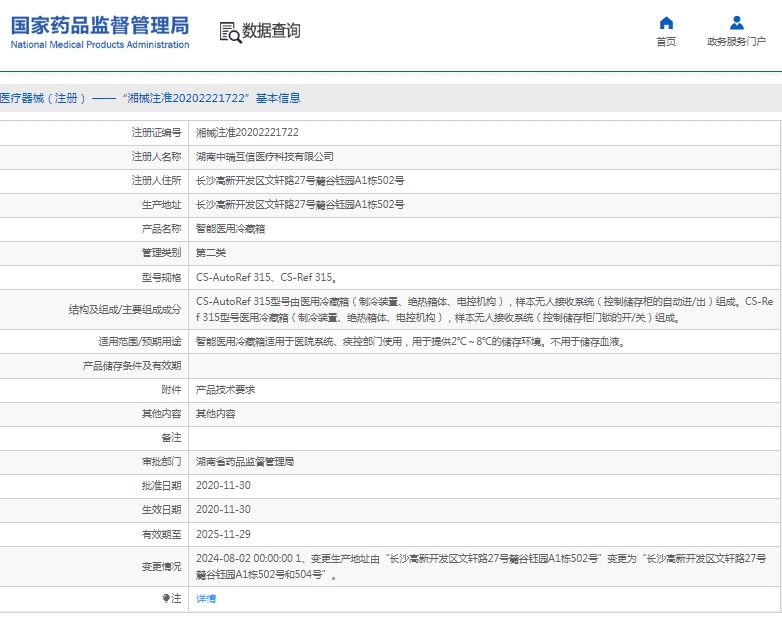This screenshot has height=619, width=782.
Task: Click the 第二类 management category value
Action: [x=211, y=253]
